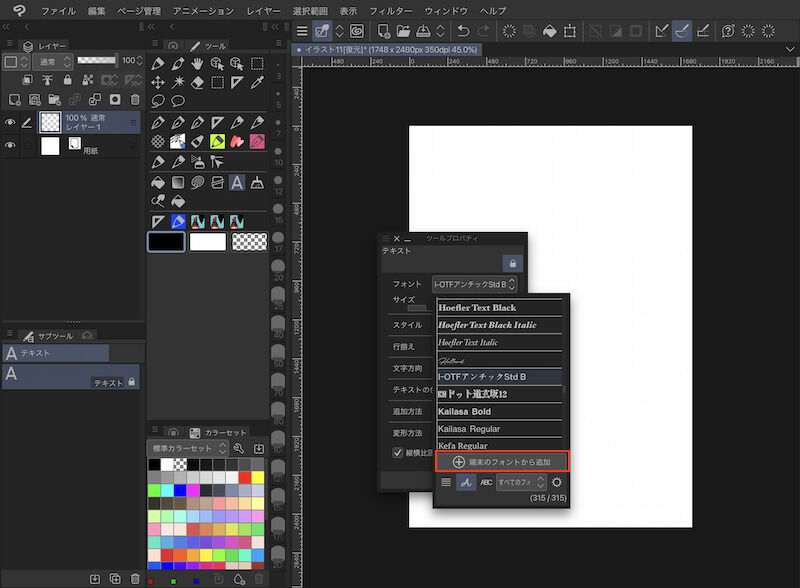The width and height of the screenshot is (800, 588).
Task: Click the lock layer icon in layer panel
Action: pyautogui.click(x=67, y=80)
